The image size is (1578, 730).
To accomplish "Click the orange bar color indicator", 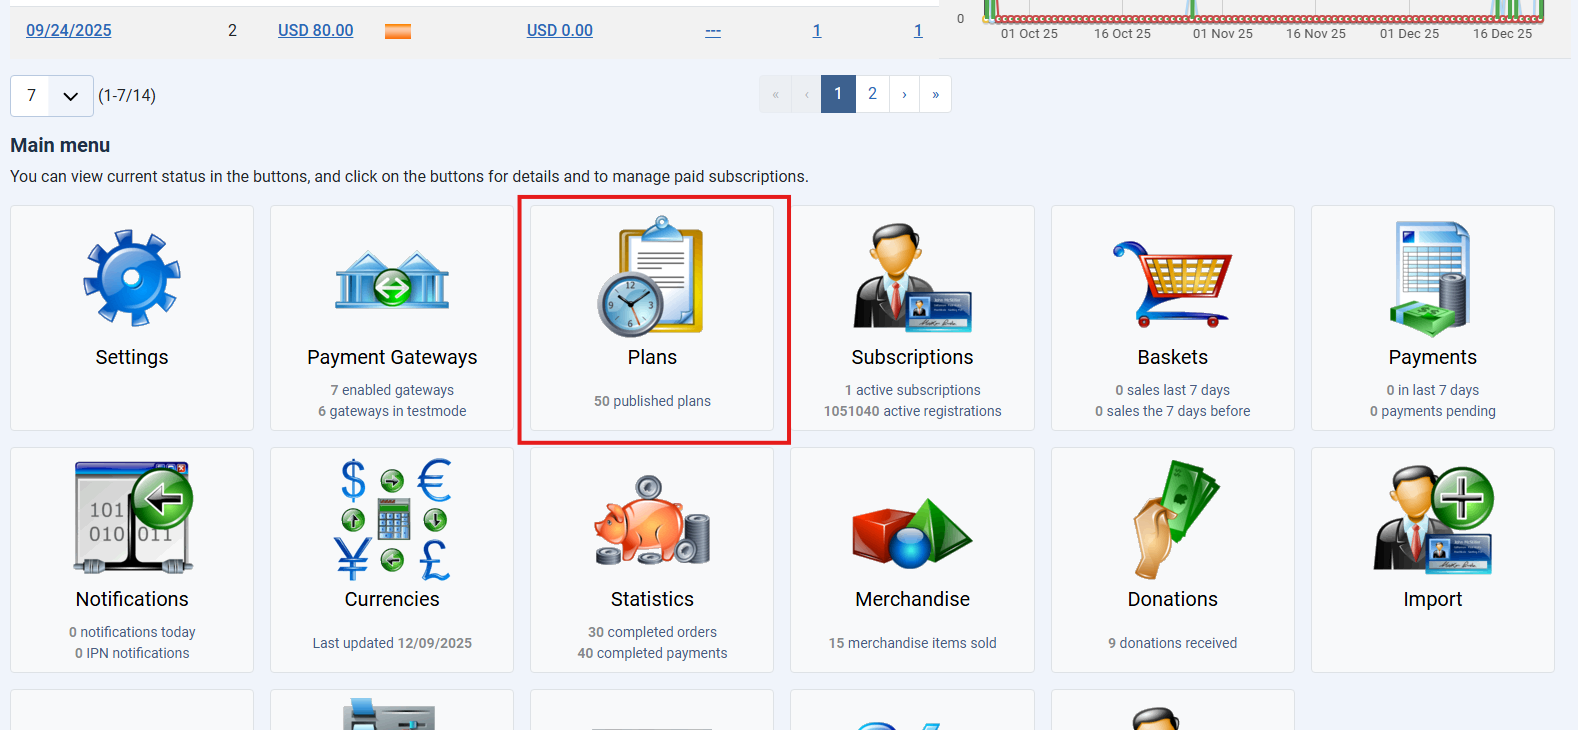I will click(398, 31).
